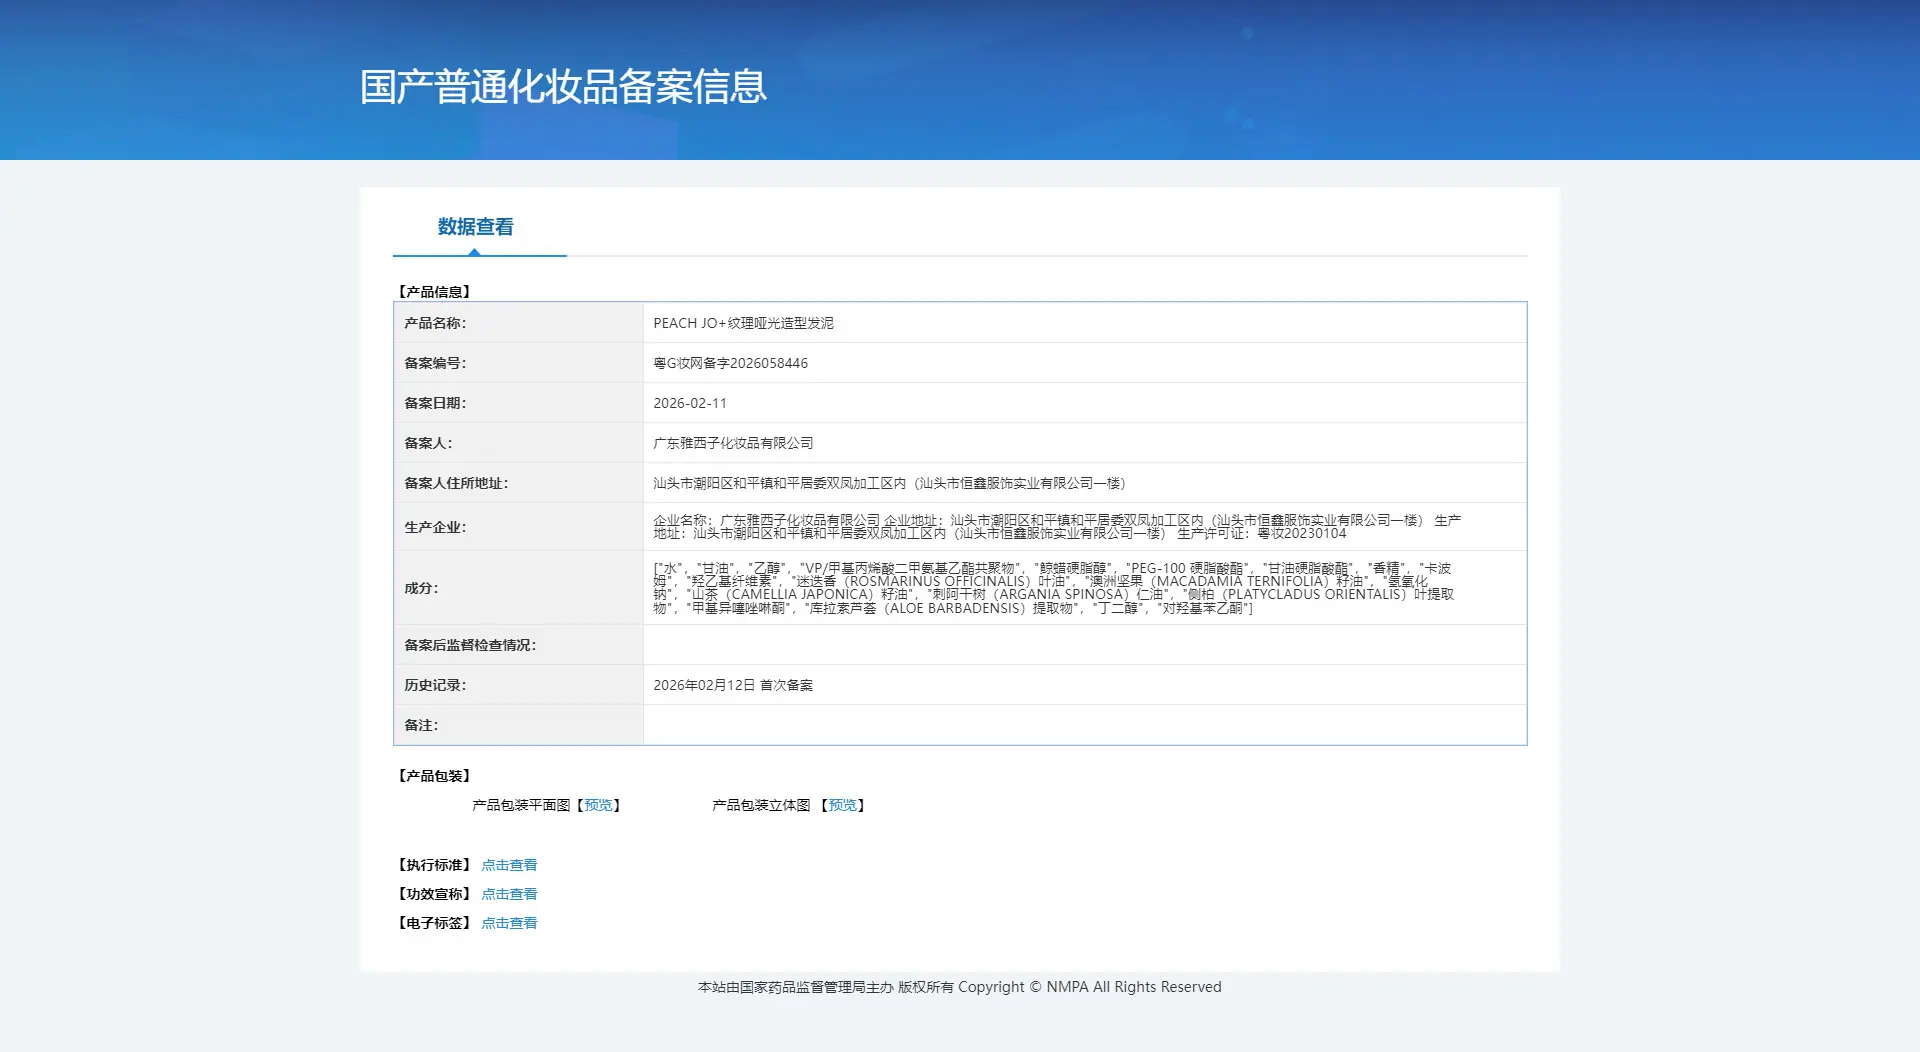Click the 备案编号 row label
This screenshot has height=1052, width=1920.
tap(435, 363)
